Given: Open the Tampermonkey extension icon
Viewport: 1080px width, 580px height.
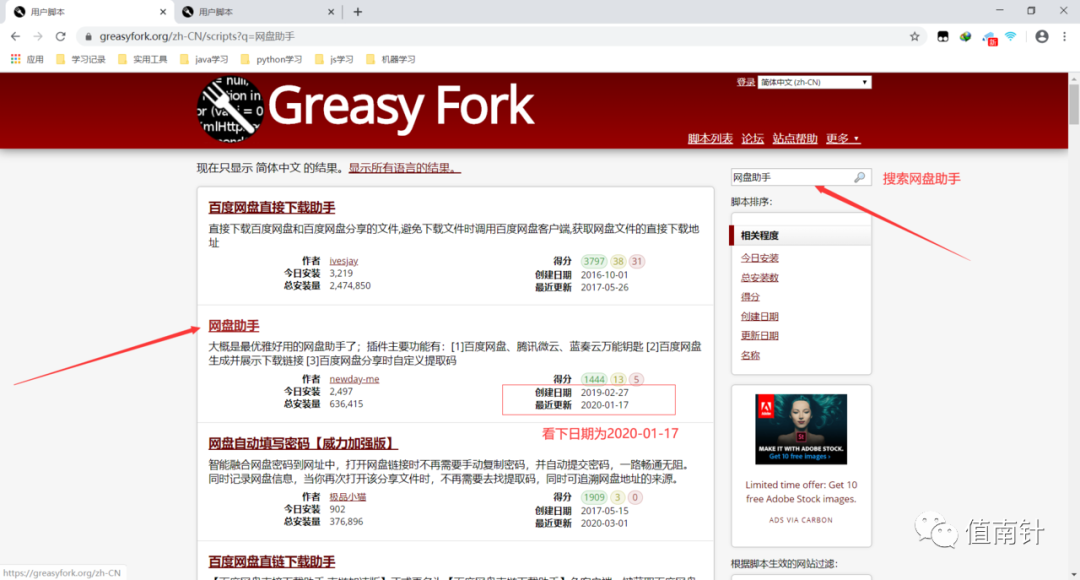Looking at the screenshot, I should coord(943,37).
